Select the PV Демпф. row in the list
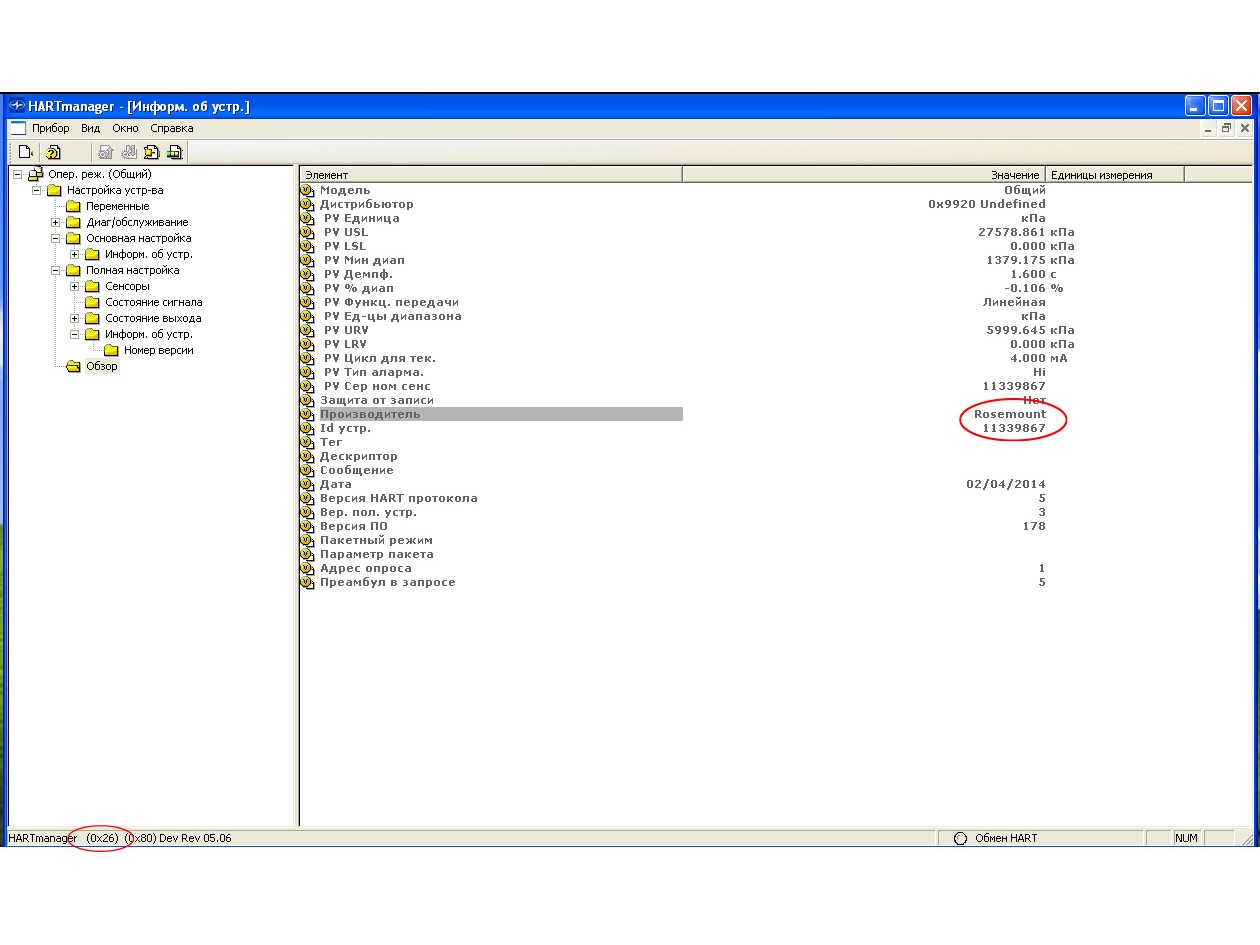The height and width of the screenshot is (945, 1260). pos(358,274)
